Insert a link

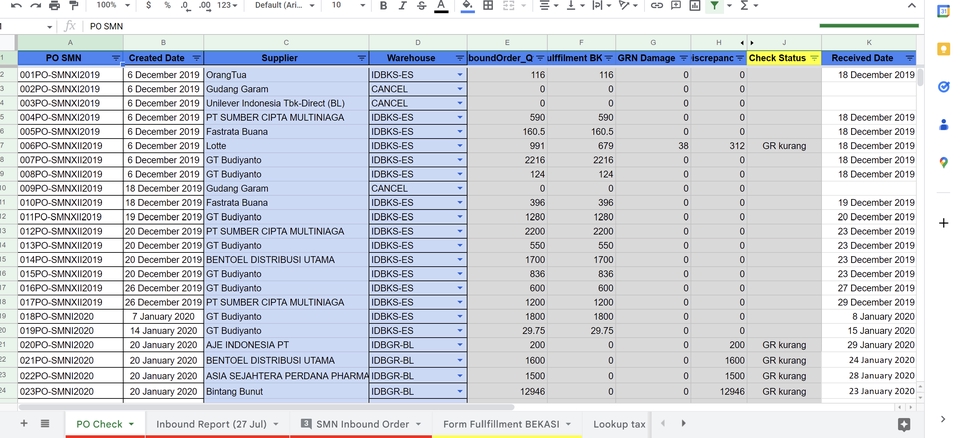point(657,6)
